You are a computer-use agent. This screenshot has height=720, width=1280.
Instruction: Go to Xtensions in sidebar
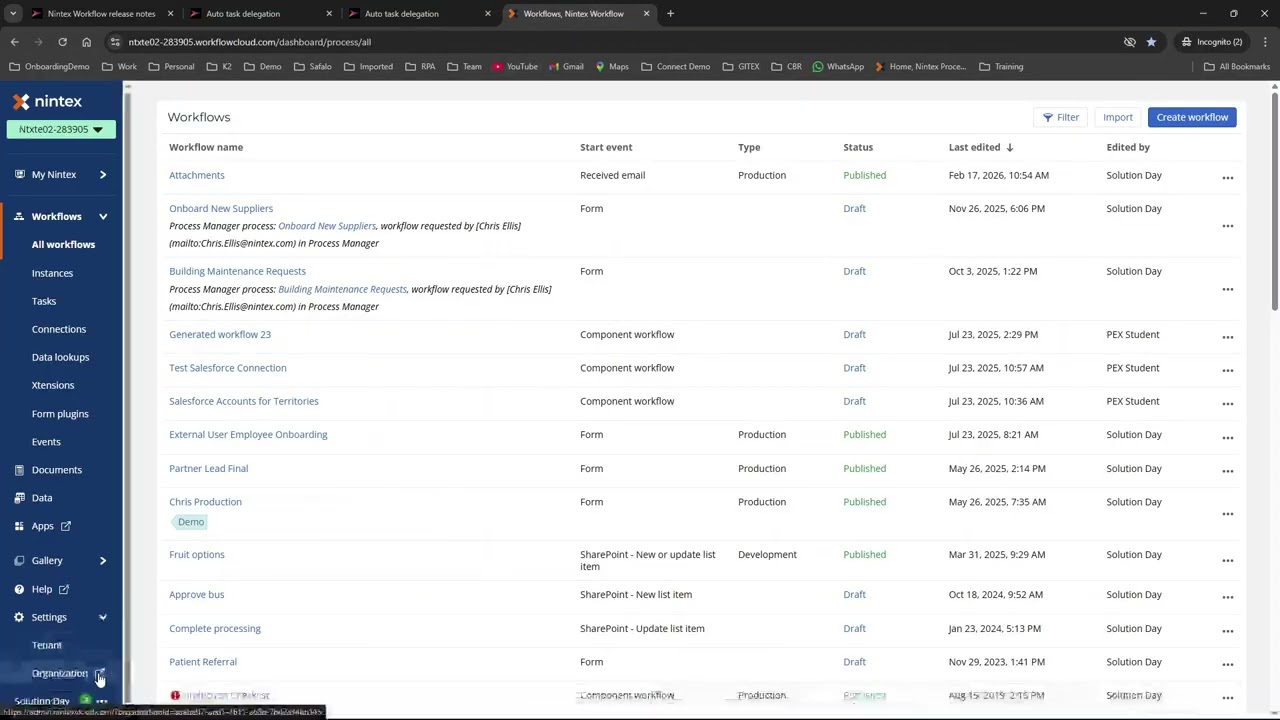point(53,385)
